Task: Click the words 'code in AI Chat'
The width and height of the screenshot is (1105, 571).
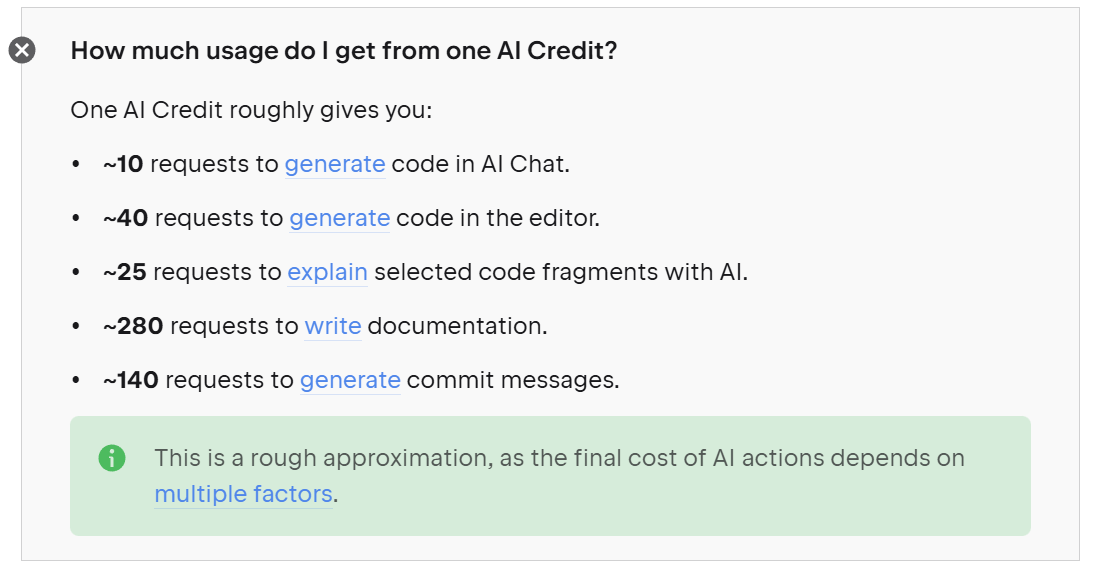Action: (480, 164)
